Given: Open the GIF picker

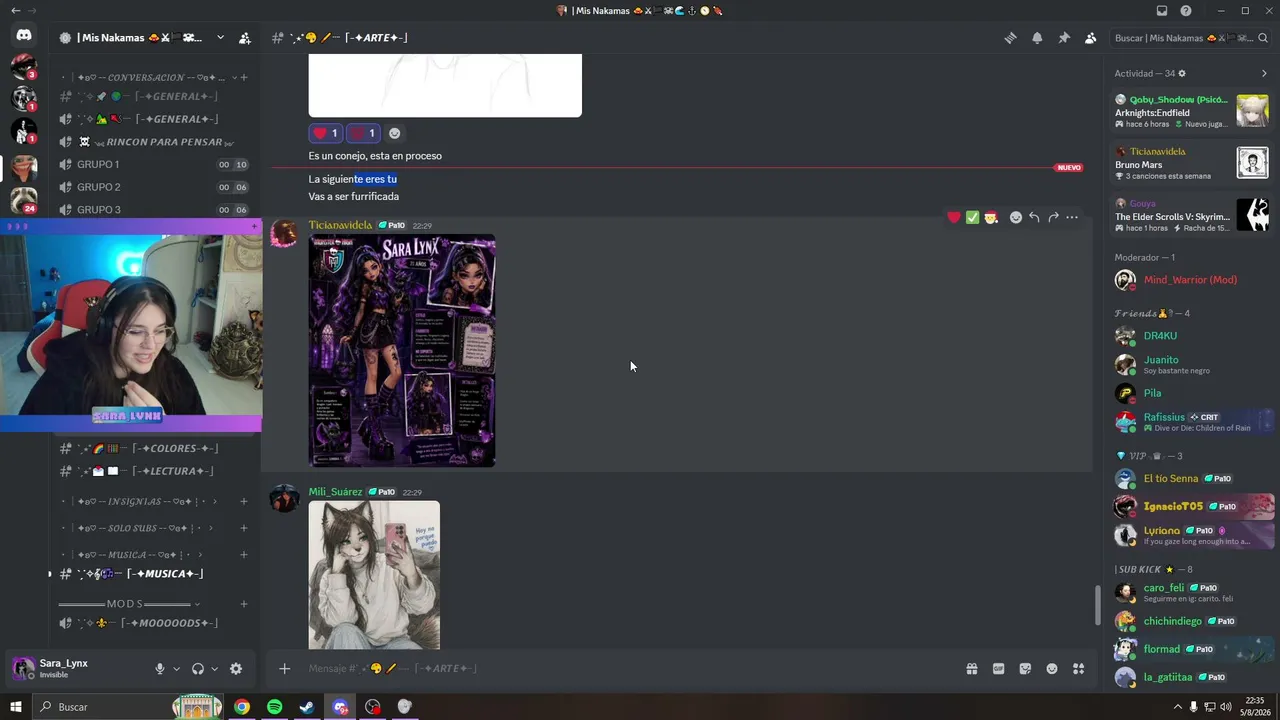Looking at the screenshot, I should (x=998, y=669).
